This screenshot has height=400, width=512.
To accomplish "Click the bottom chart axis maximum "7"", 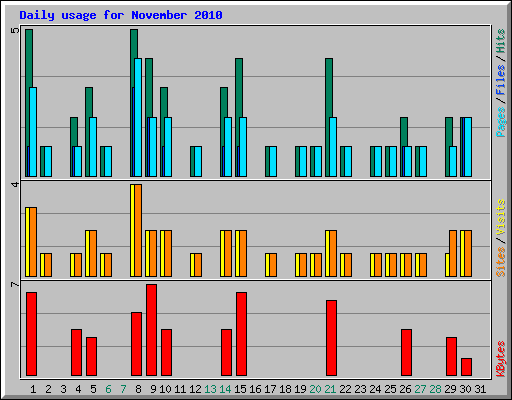I will [x=15, y=284].
